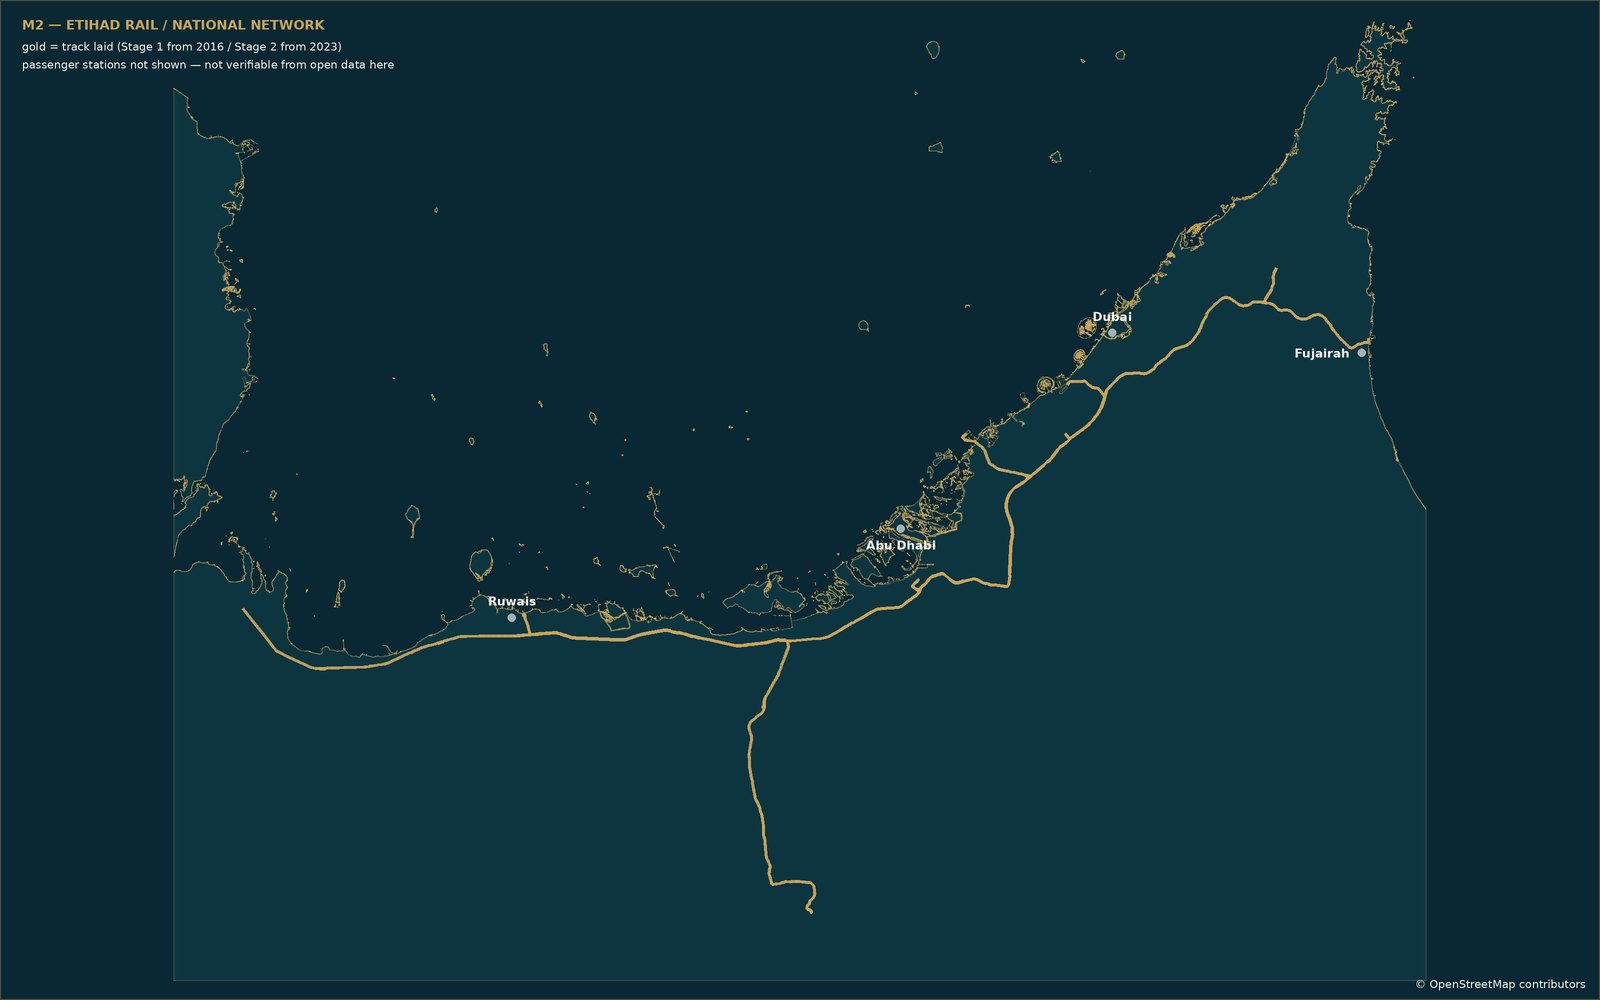
Task: Click the "M2 — ETIHAD RAIL / NATIONAL NETWORK" title
Action: tap(173, 25)
